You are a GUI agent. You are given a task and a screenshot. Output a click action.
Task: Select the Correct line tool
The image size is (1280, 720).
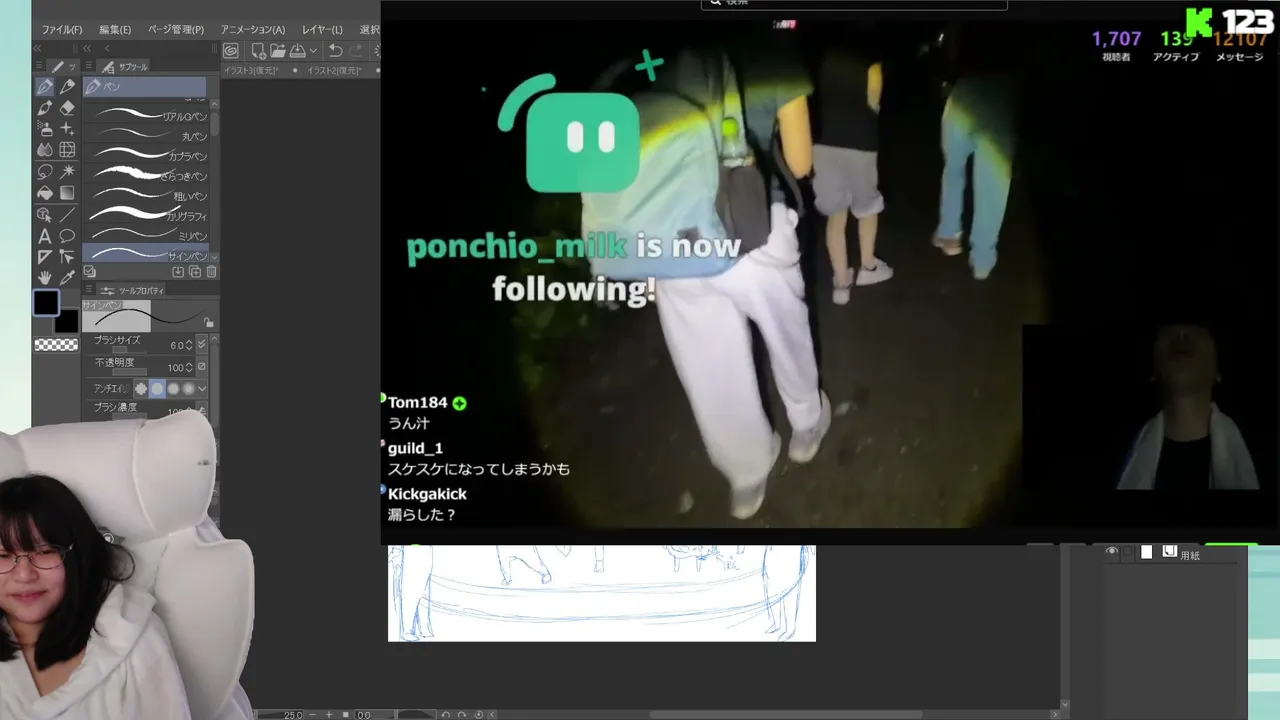click(67, 257)
